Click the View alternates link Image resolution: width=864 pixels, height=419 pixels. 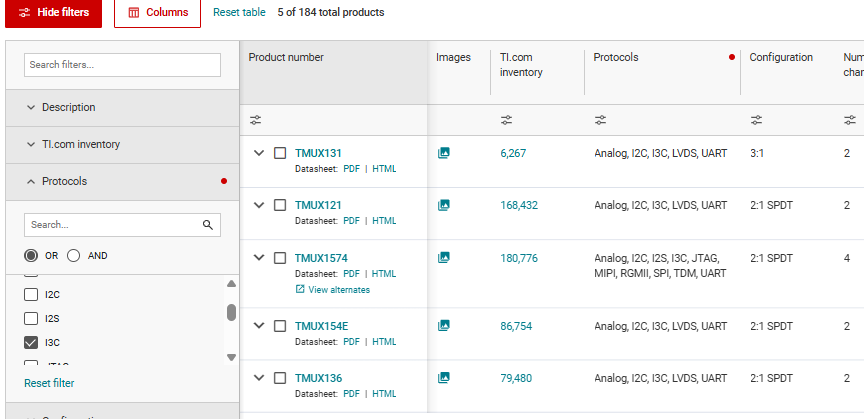click(339, 289)
